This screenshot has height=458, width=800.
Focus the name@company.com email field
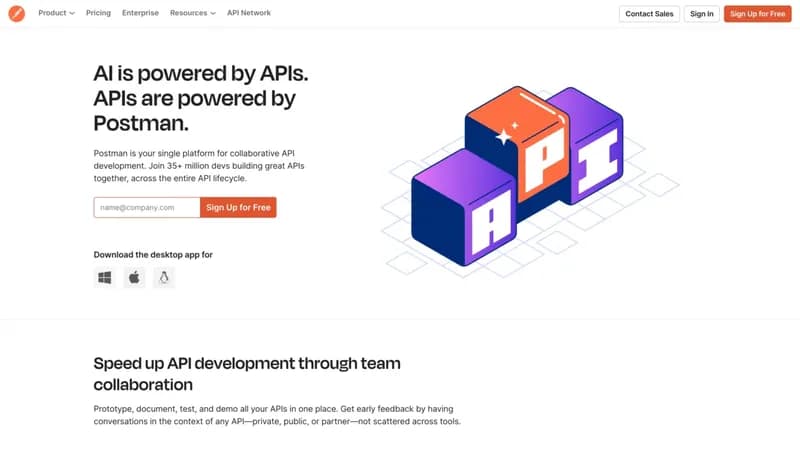pos(147,208)
